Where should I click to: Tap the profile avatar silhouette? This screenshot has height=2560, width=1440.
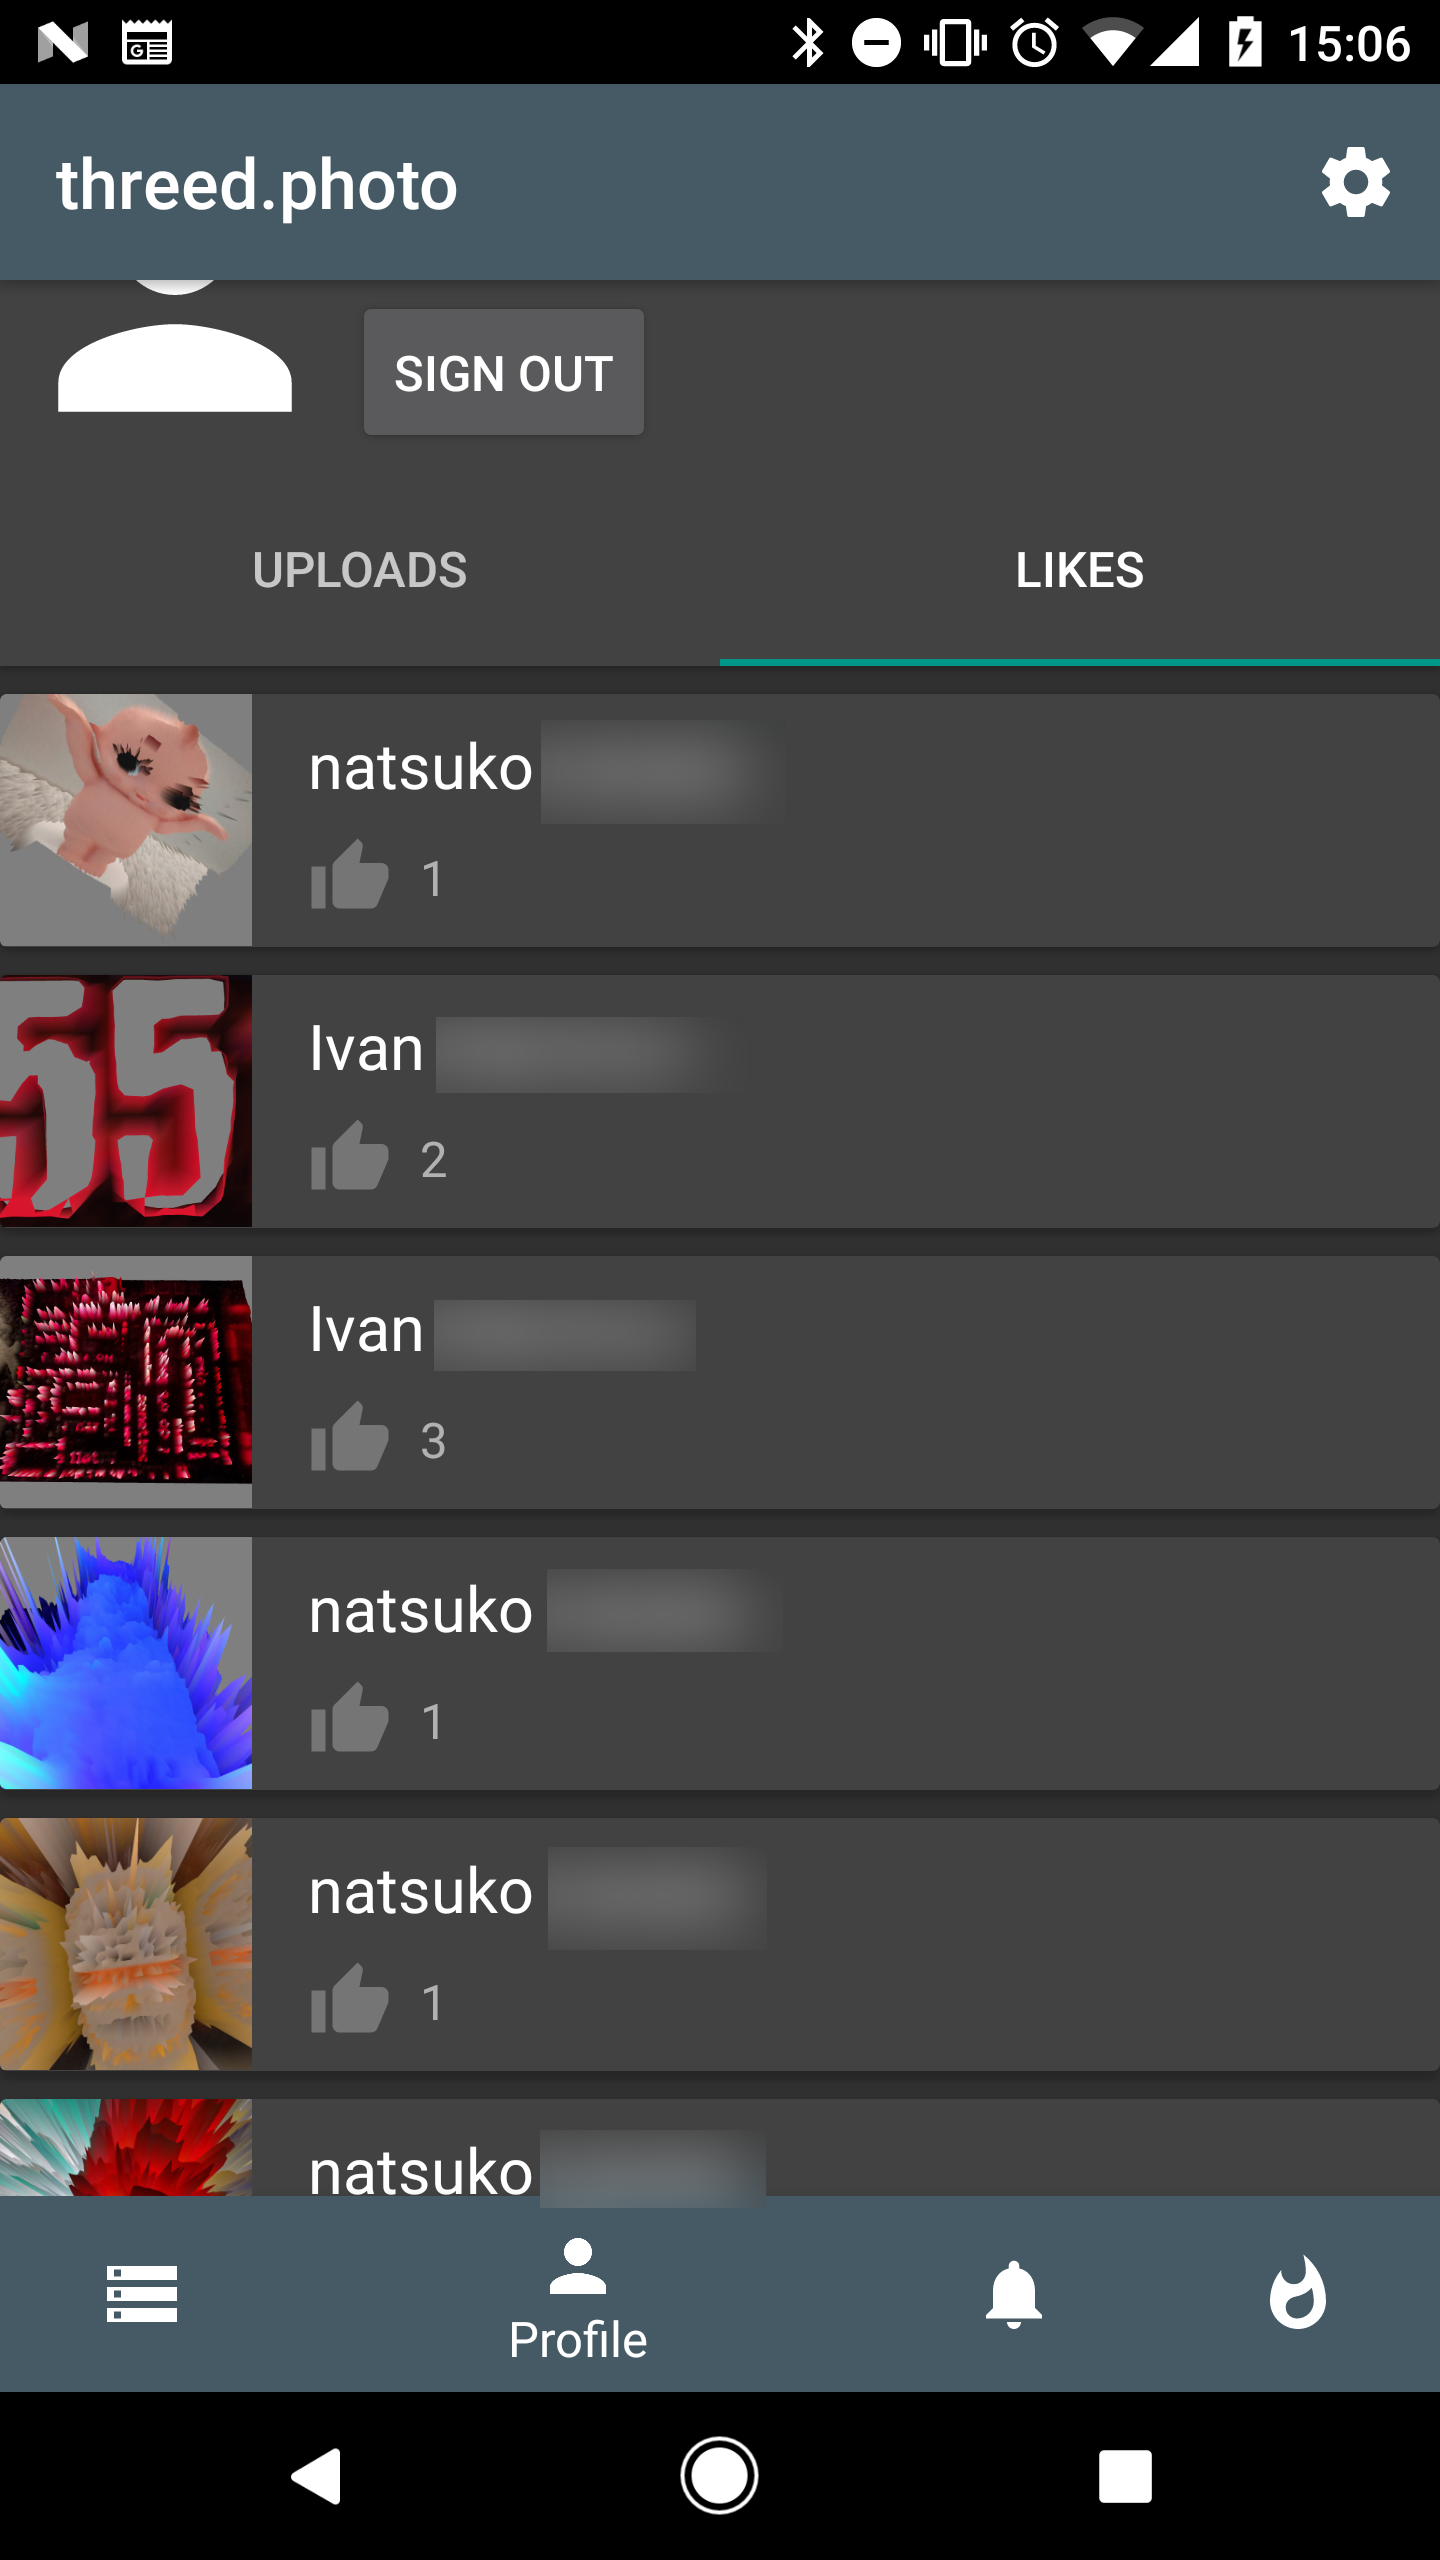[175, 348]
